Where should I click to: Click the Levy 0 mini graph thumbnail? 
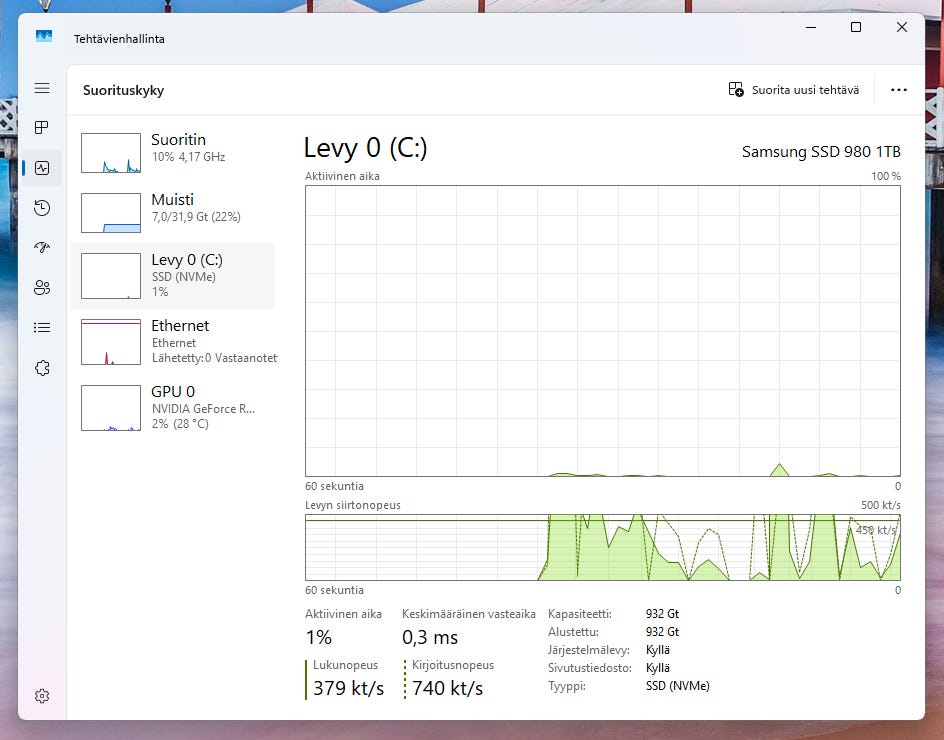[111, 276]
